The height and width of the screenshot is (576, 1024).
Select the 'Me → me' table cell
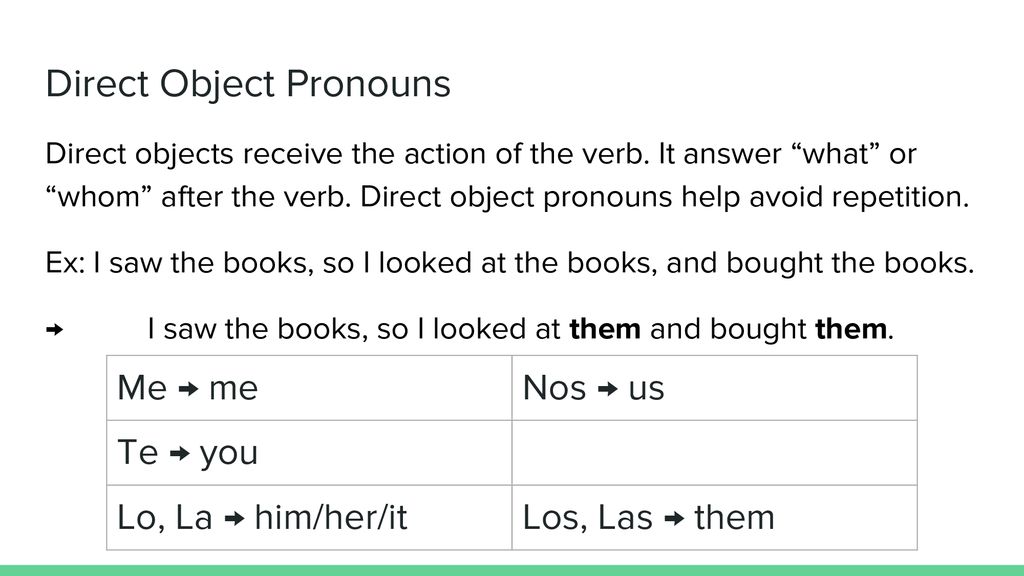pyautogui.click(x=310, y=388)
